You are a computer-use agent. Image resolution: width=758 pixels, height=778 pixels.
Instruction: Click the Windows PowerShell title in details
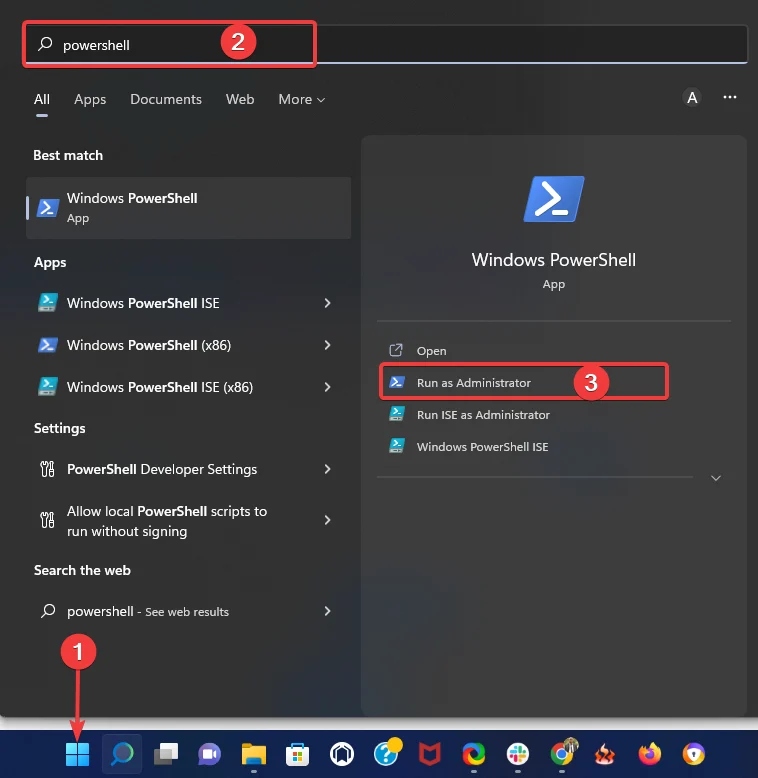pyautogui.click(x=554, y=259)
